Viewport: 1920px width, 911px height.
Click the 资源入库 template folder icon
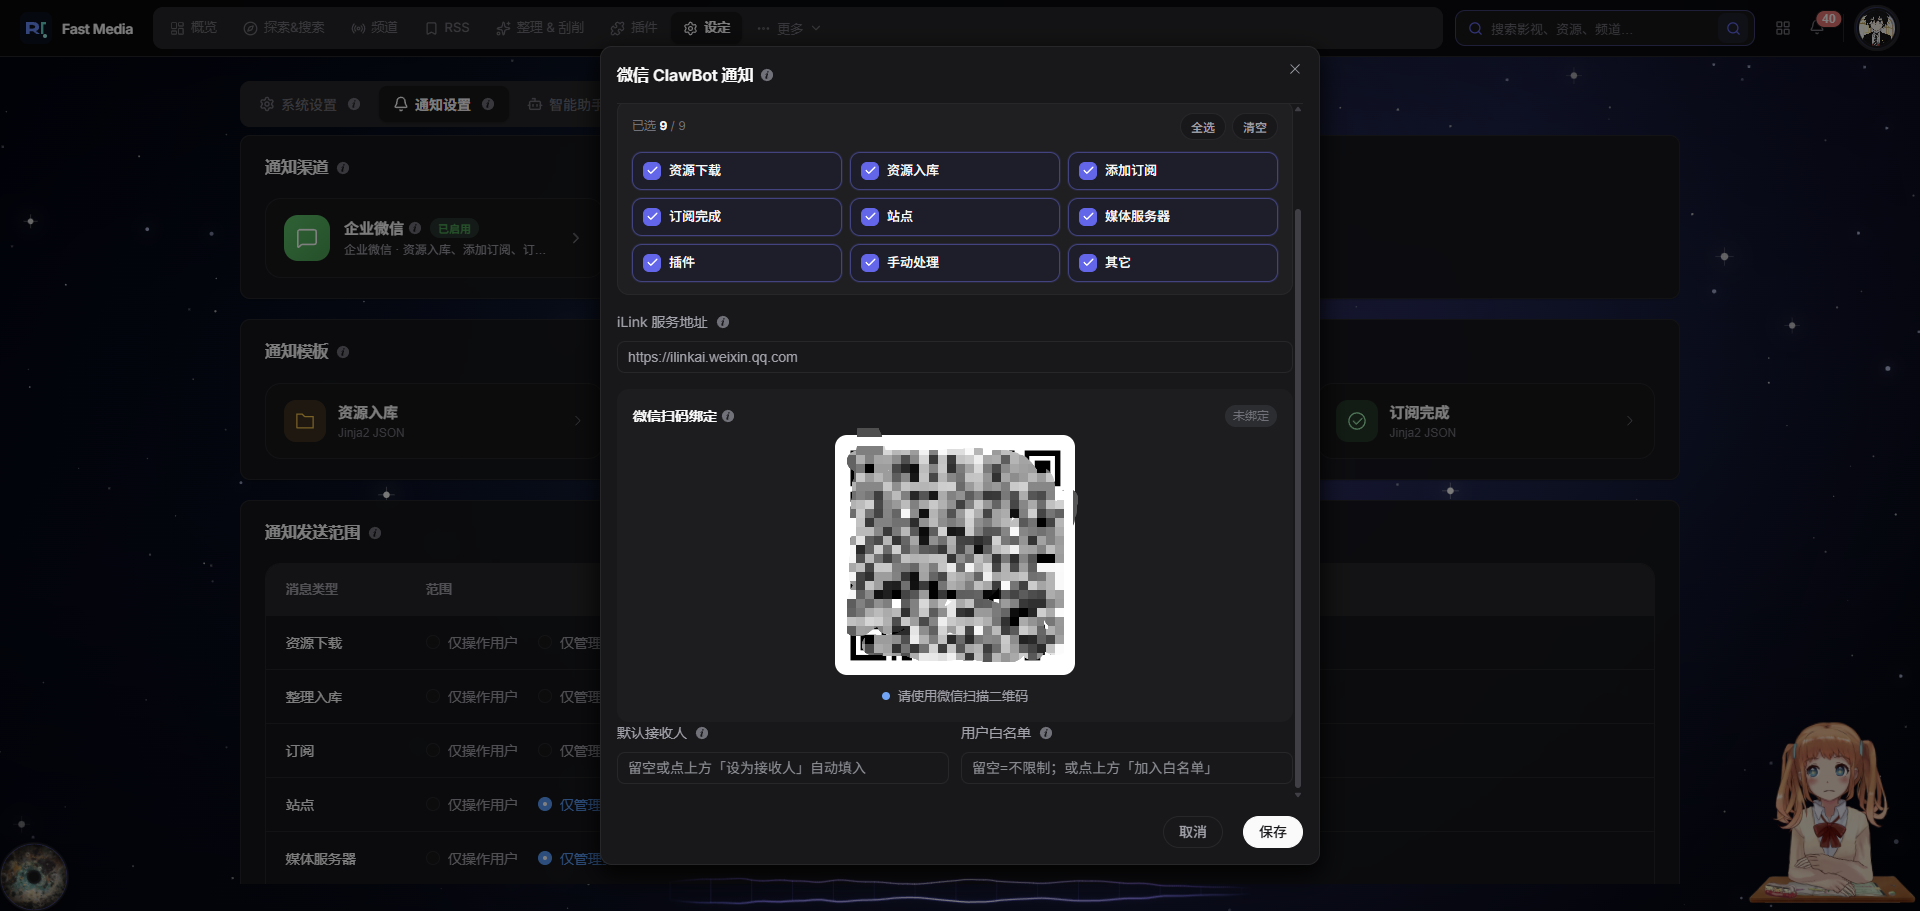pos(305,421)
